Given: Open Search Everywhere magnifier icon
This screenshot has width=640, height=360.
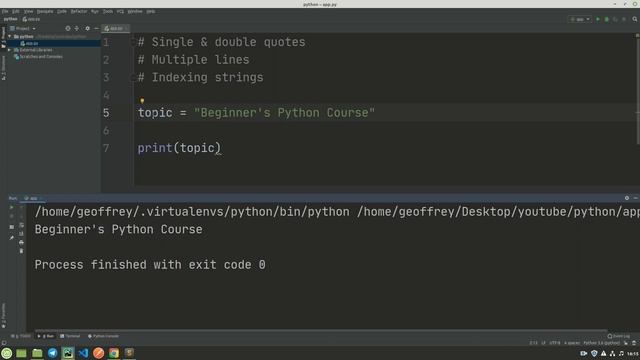Looking at the screenshot, I should tap(635, 19).
